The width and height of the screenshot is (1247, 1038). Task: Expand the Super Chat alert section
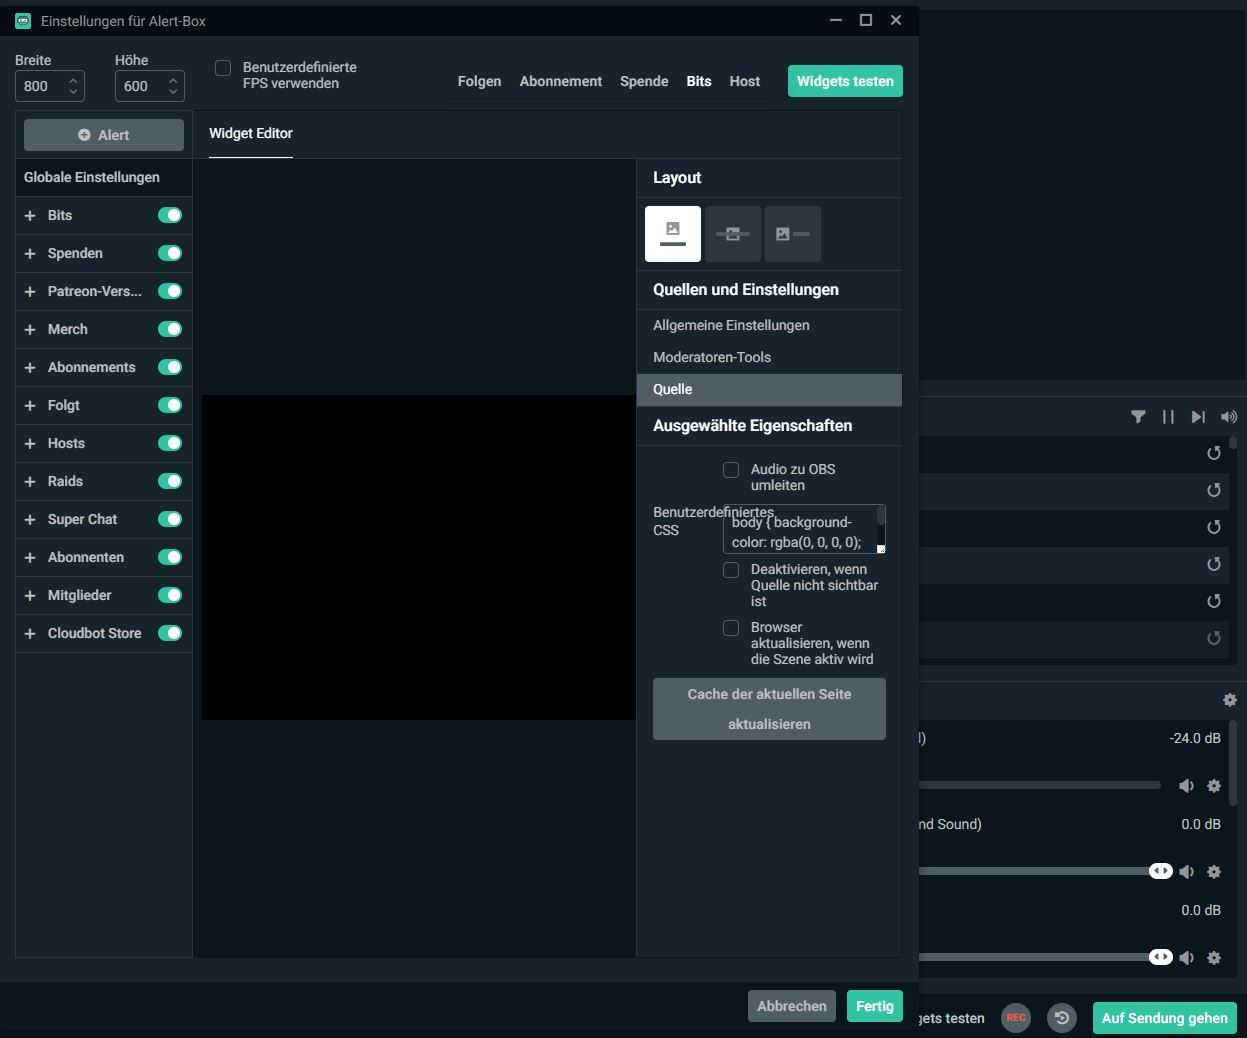tap(30, 520)
